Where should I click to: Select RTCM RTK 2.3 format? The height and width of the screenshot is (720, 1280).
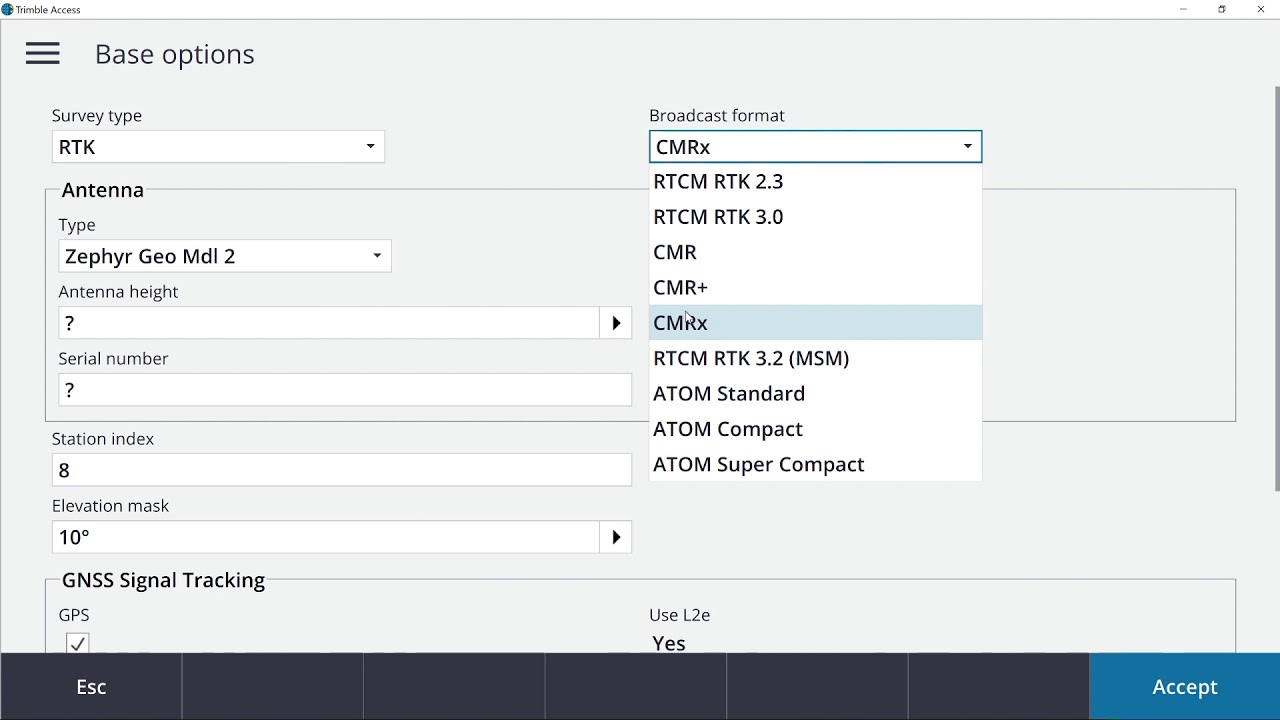pos(816,182)
